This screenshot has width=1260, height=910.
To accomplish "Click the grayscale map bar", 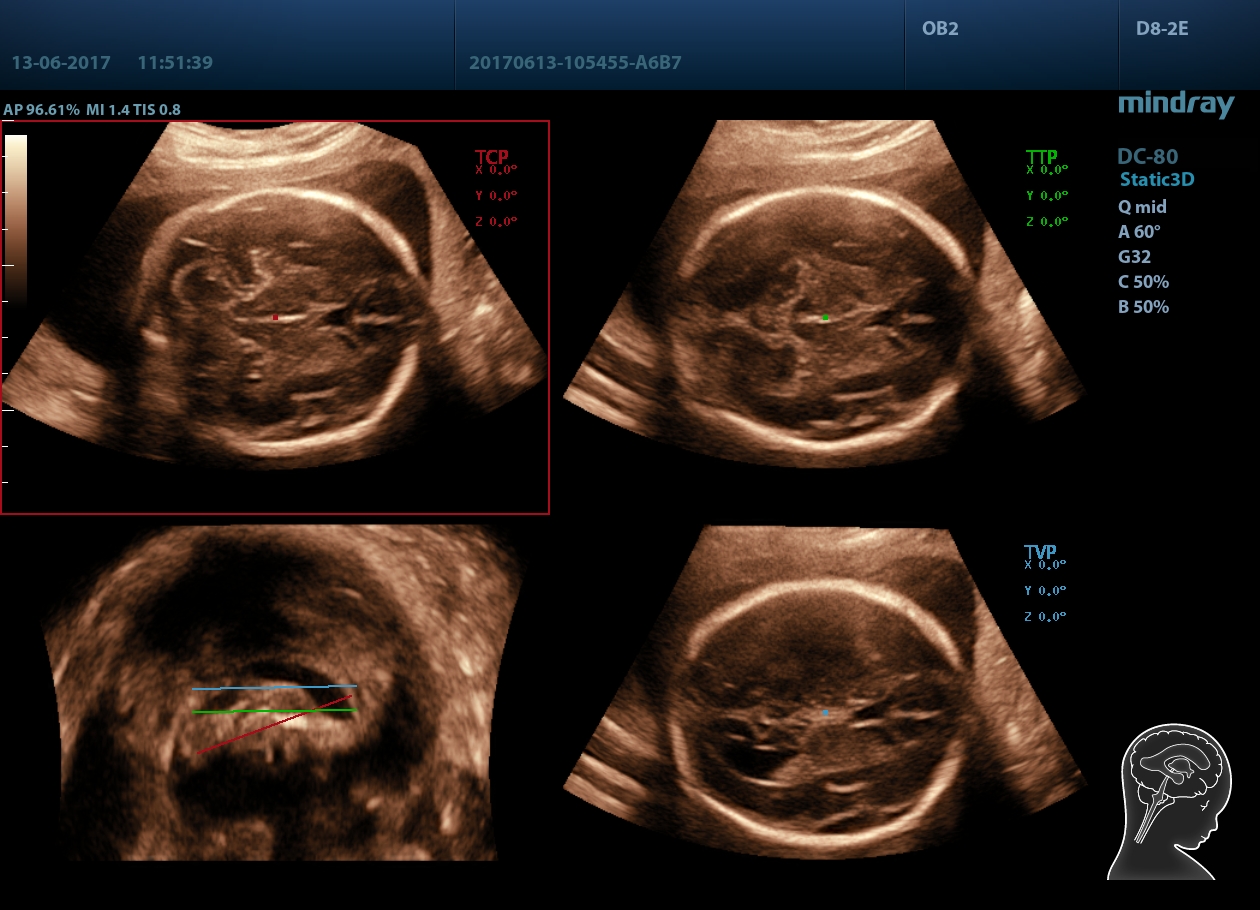I will tap(16, 218).
